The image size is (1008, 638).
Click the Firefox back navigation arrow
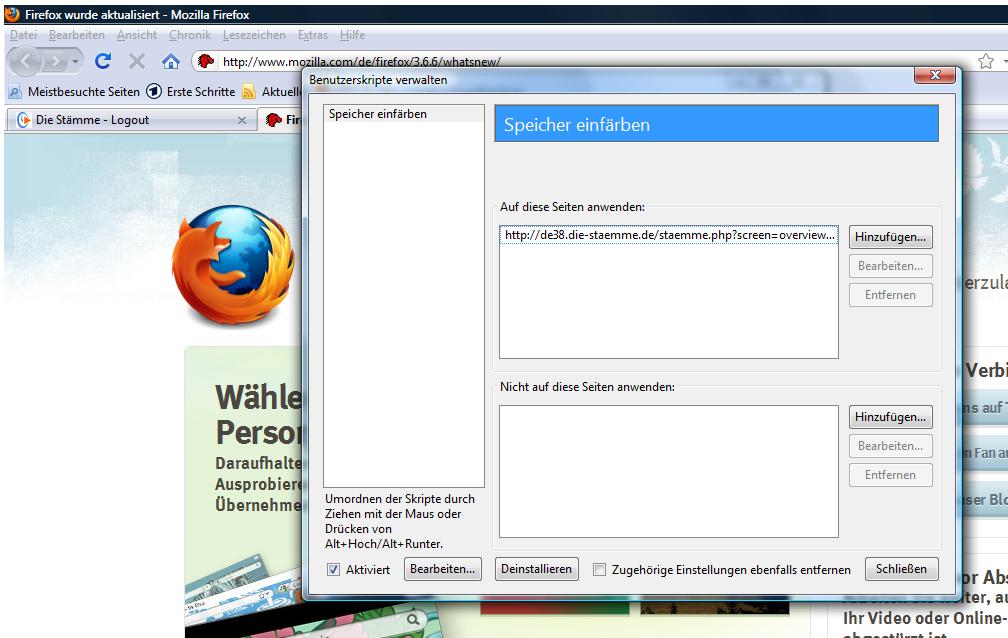(26, 62)
